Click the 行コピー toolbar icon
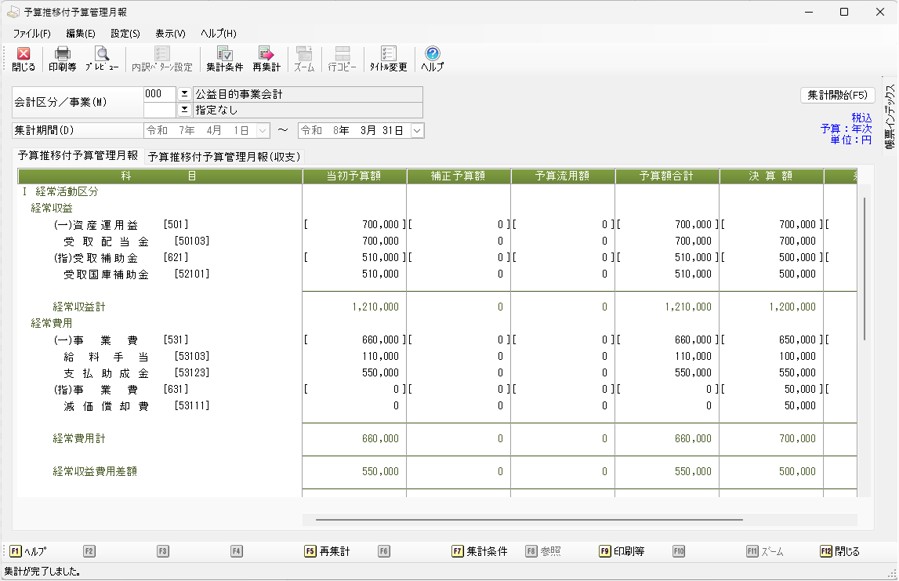The image size is (899, 581). (x=342, y=59)
